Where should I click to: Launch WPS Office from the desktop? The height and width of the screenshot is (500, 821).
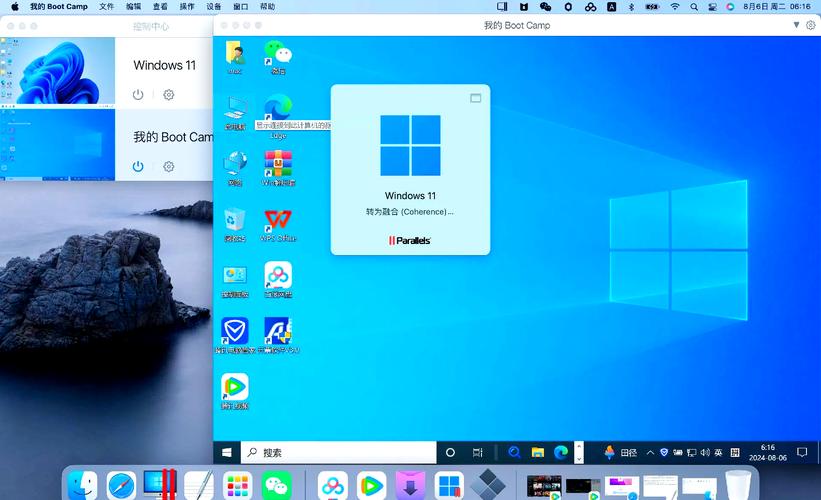pyautogui.click(x=278, y=224)
